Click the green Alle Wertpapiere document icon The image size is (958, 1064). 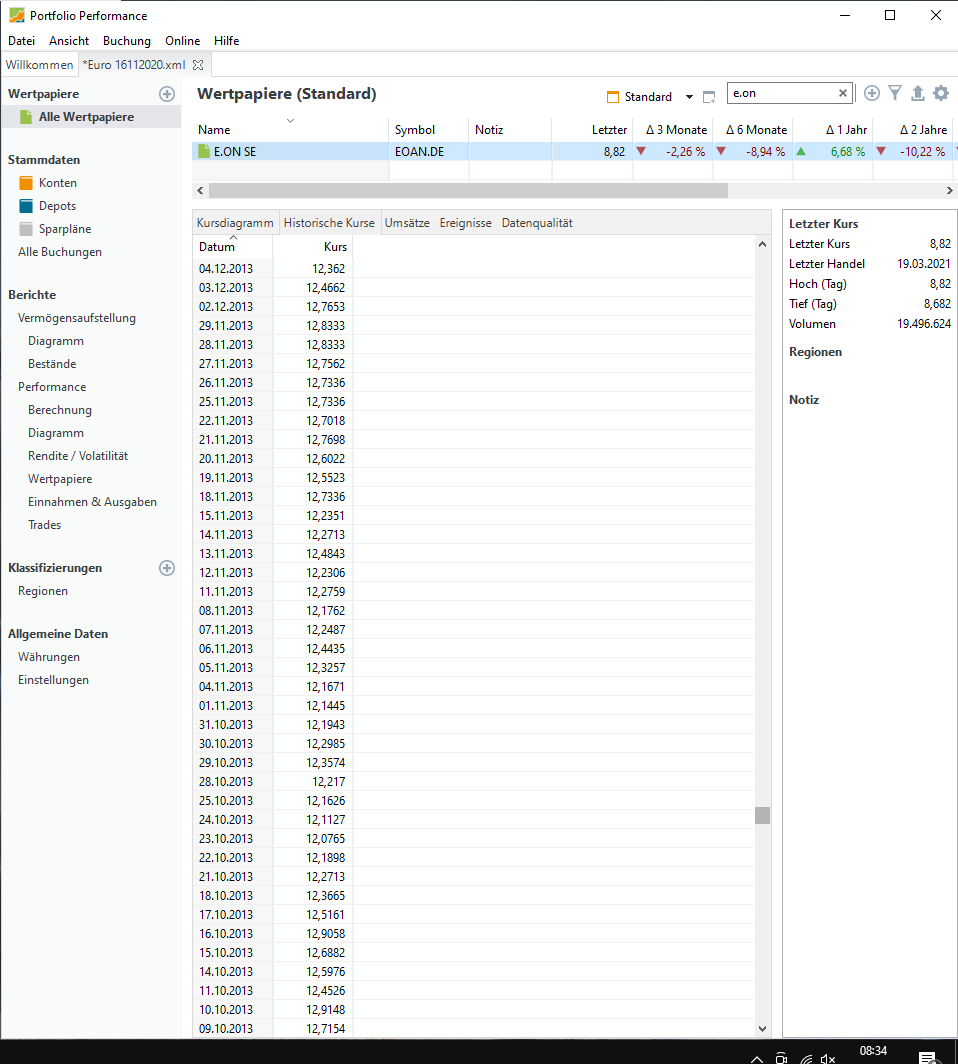click(26, 117)
